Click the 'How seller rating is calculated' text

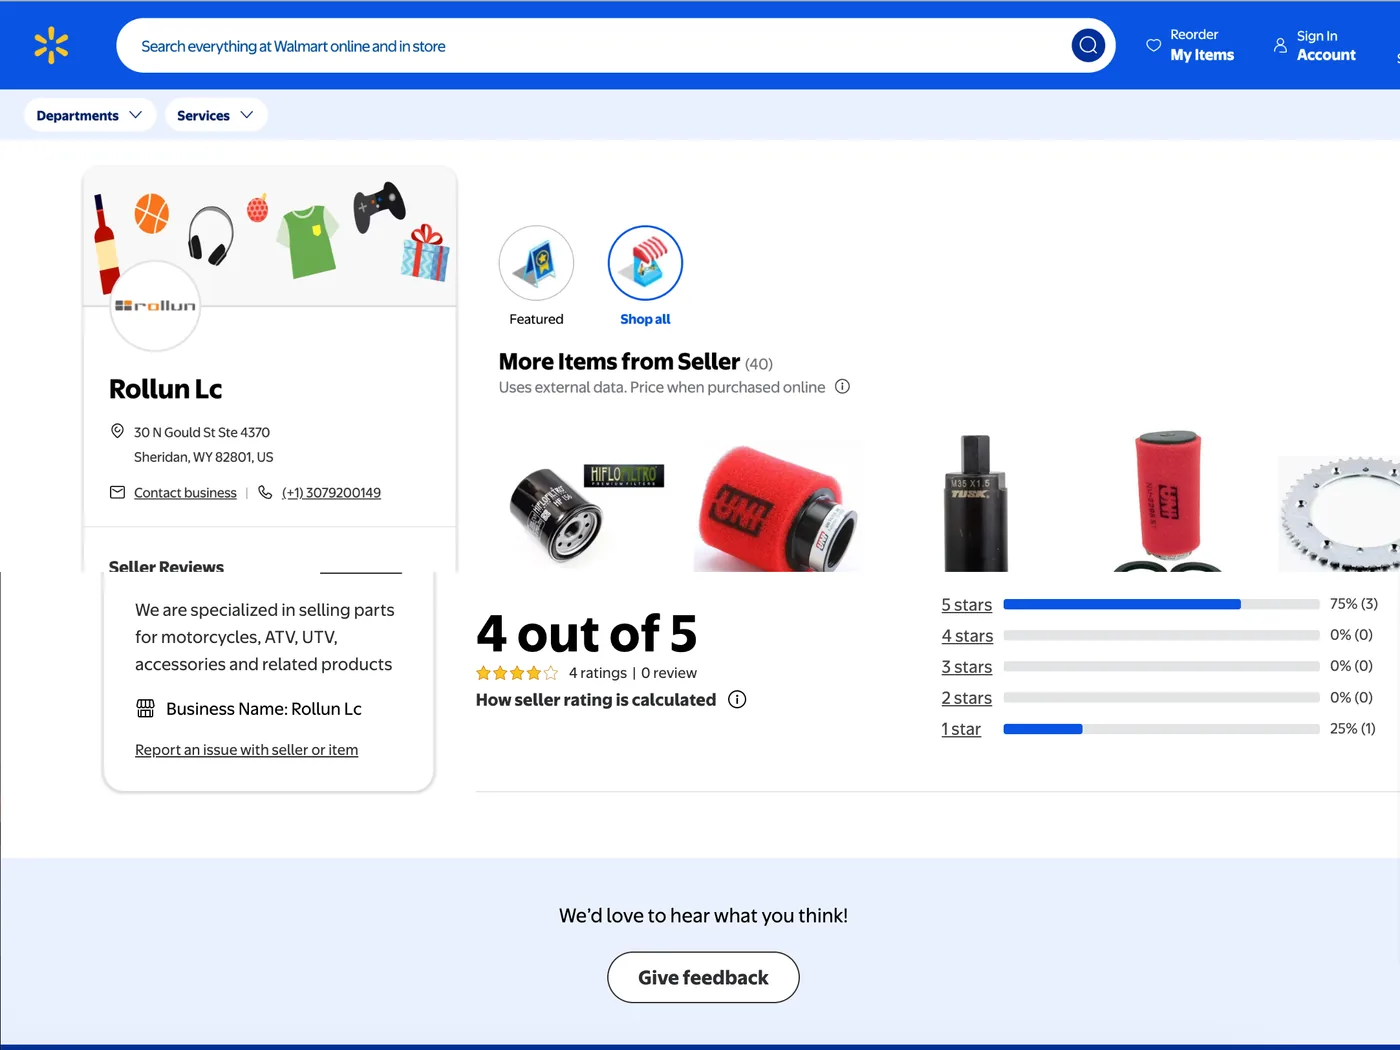596,700
